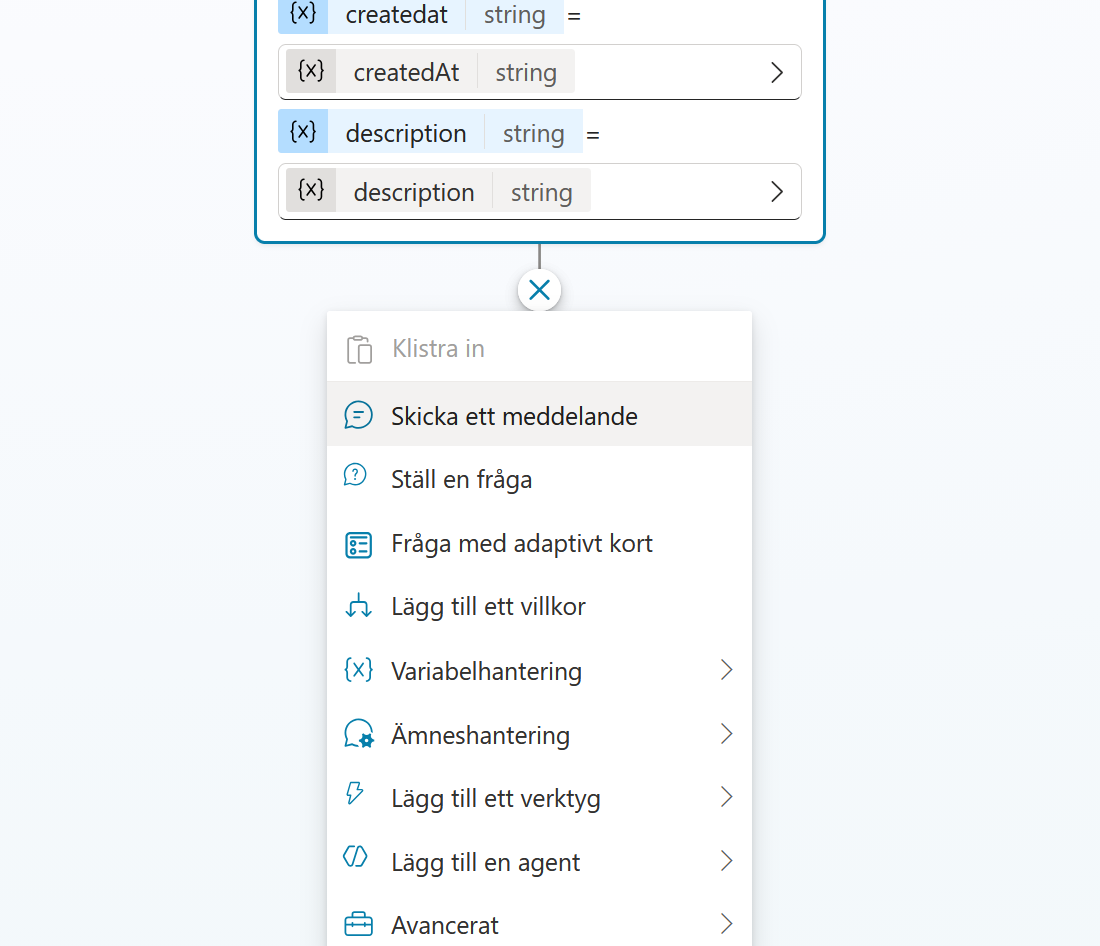
Task: Click the description string value field
Action: pos(539,192)
